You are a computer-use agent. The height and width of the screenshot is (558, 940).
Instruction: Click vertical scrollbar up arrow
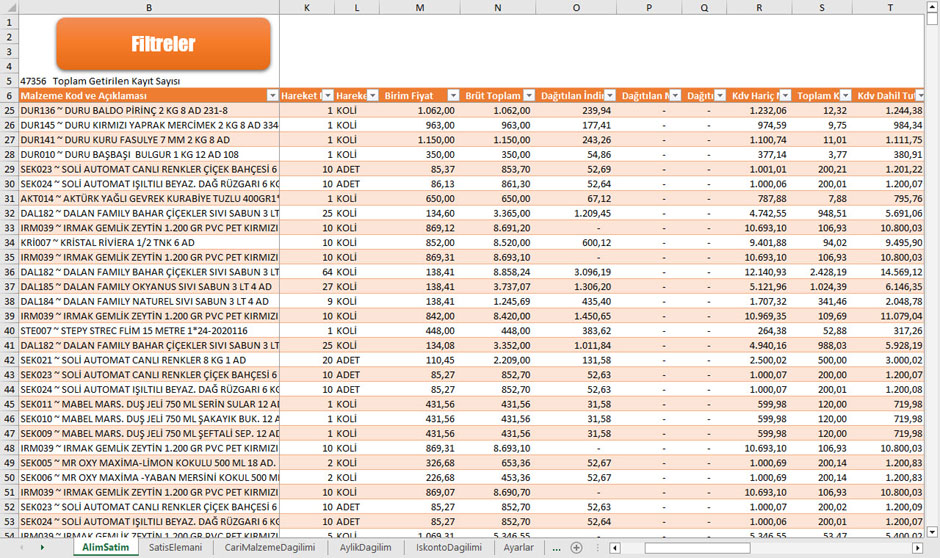(x=932, y=7)
